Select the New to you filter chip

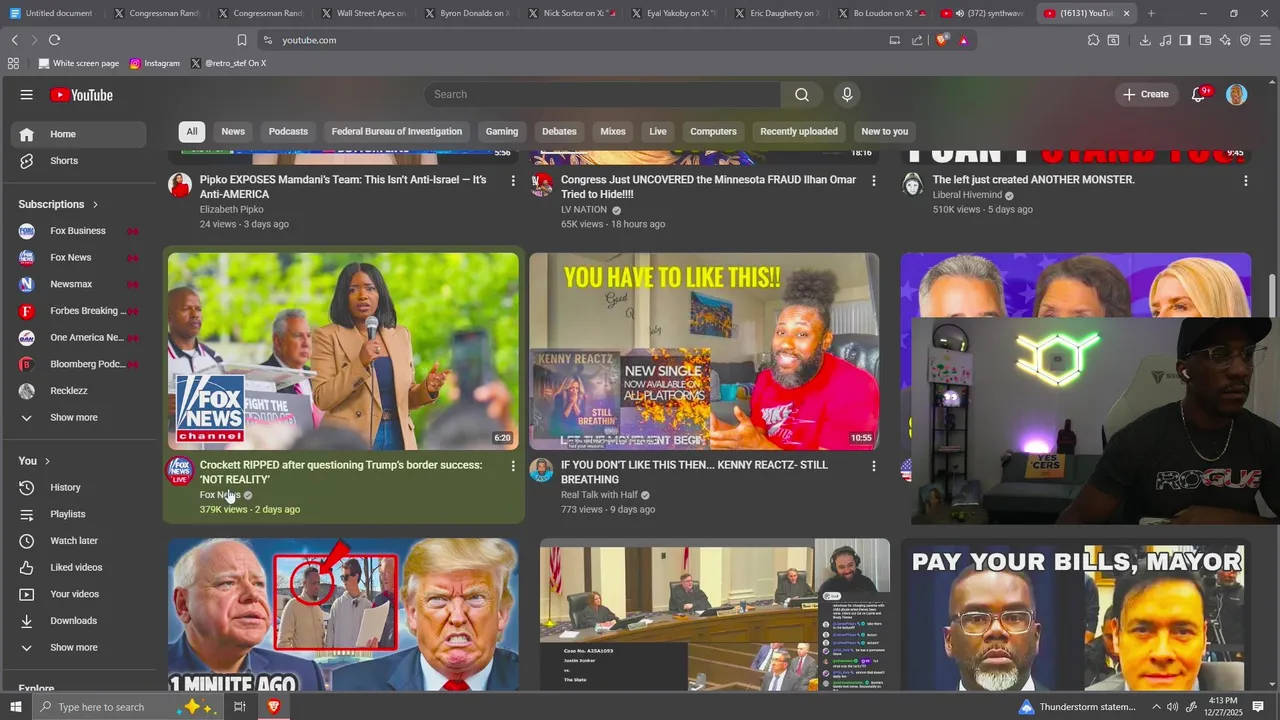coord(885,131)
